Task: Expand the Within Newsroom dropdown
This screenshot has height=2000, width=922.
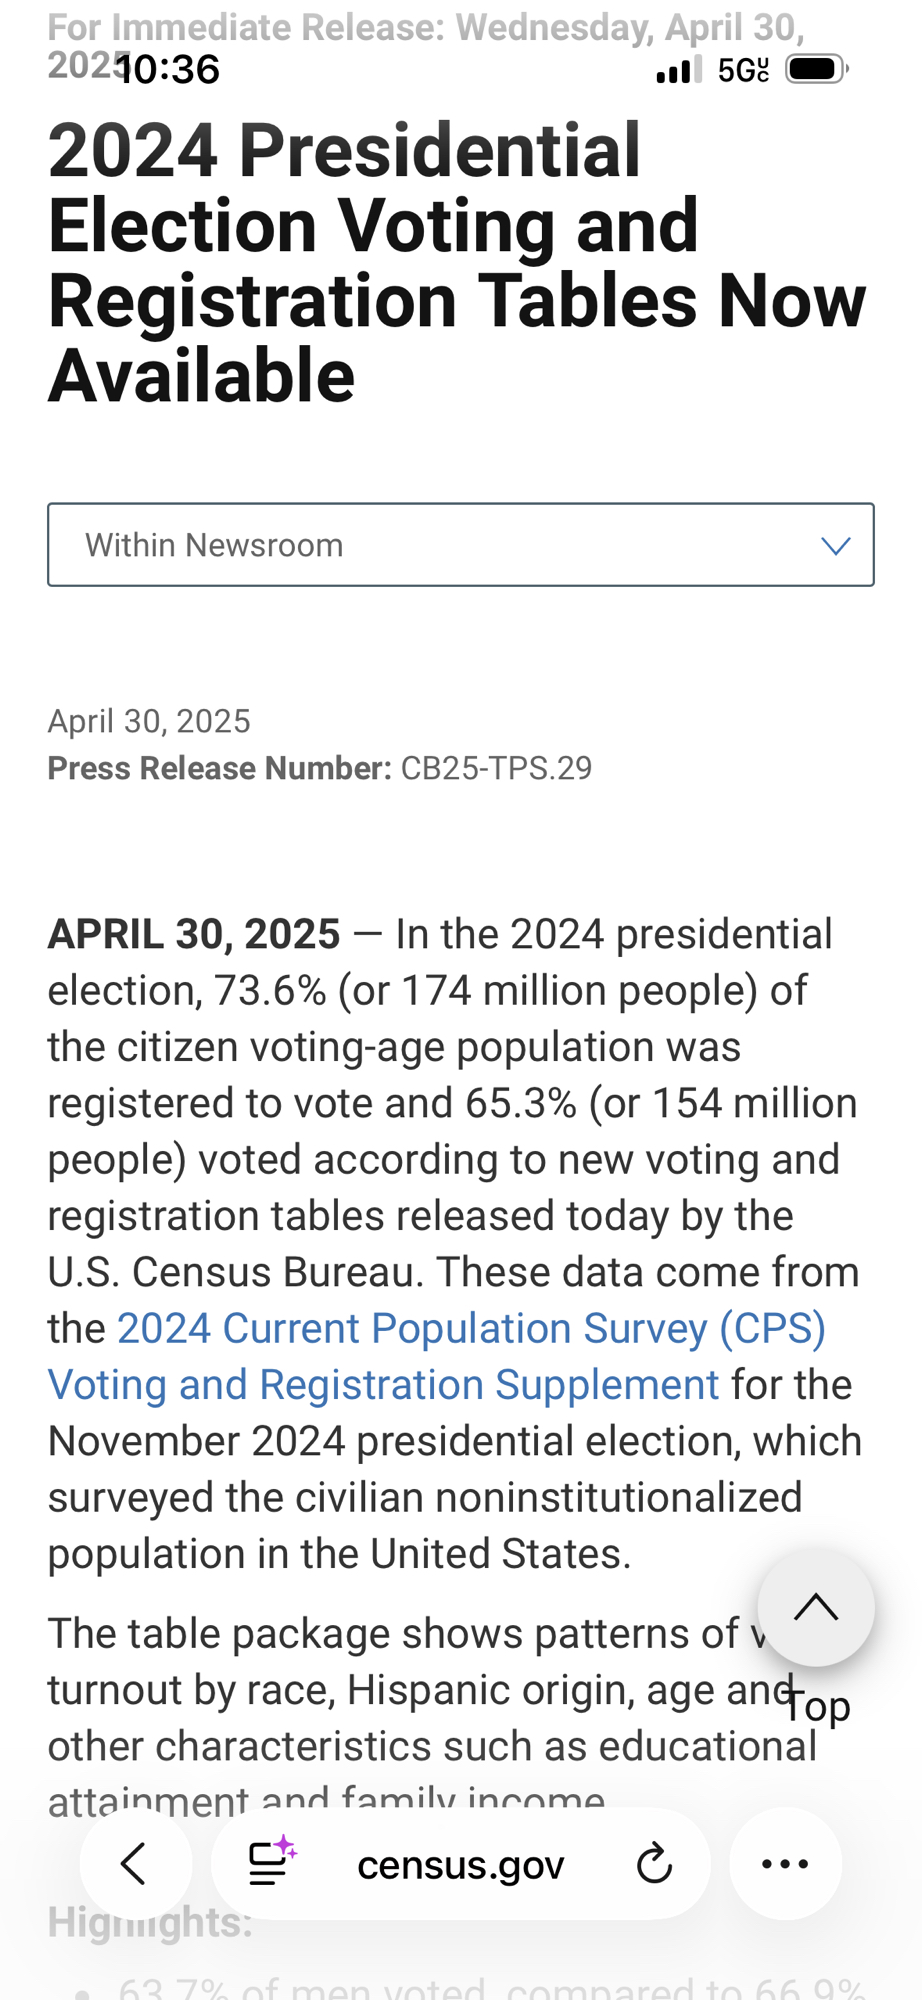Action: (460, 545)
